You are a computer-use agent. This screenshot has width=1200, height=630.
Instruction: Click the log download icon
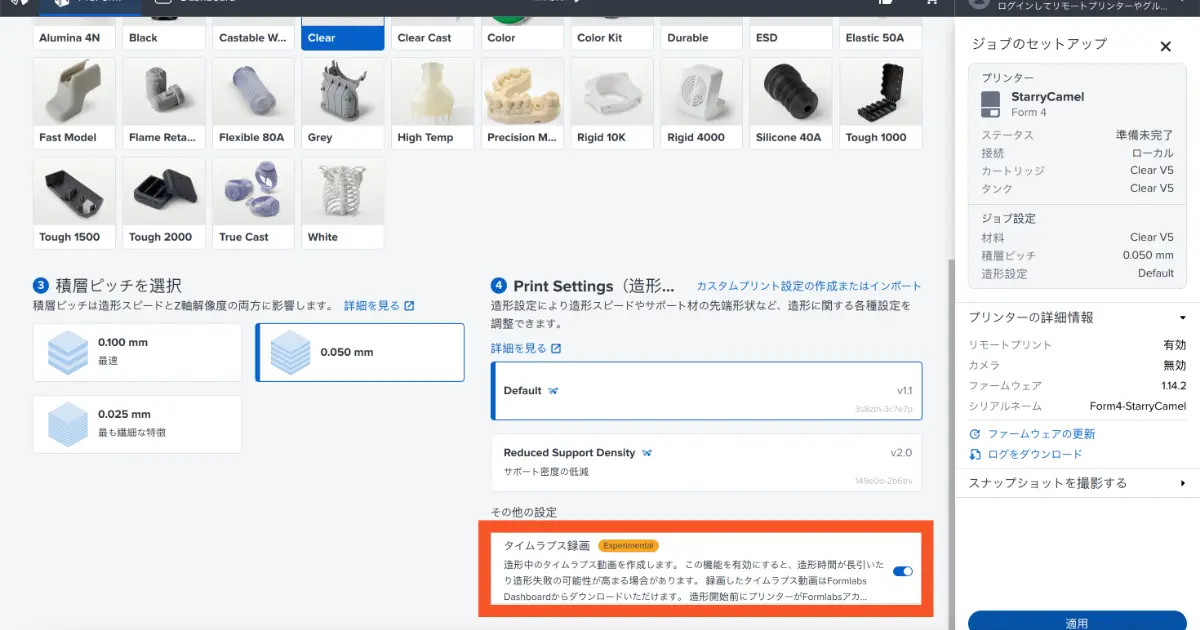click(975, 454)
